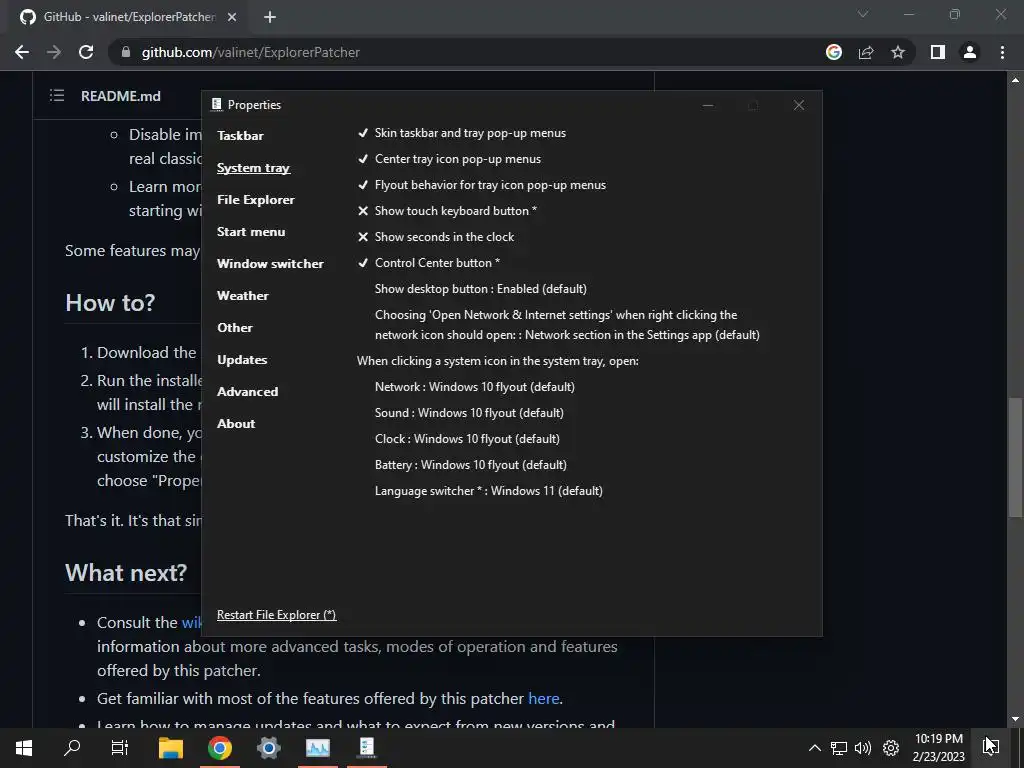This screenshot has width=1024, height=768.
Task: Change Sound flyout option
Action: pos(469,413)
